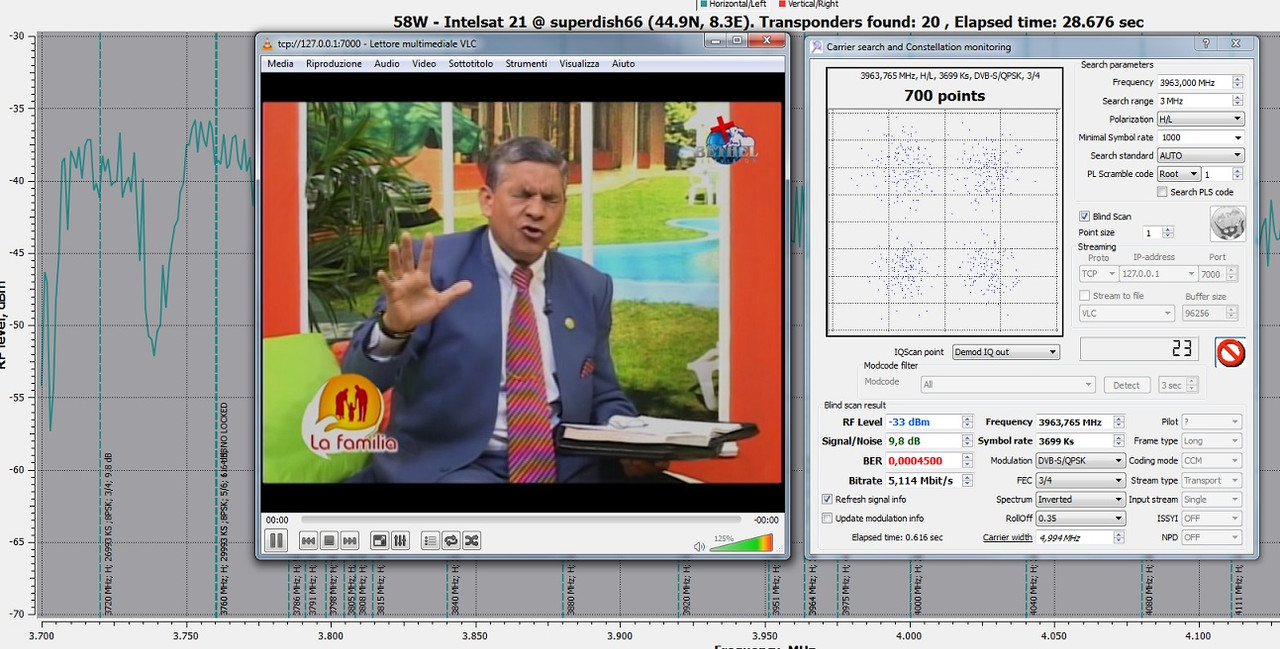Click the Frequency field spinner arrows

(x=1238, y=82)
